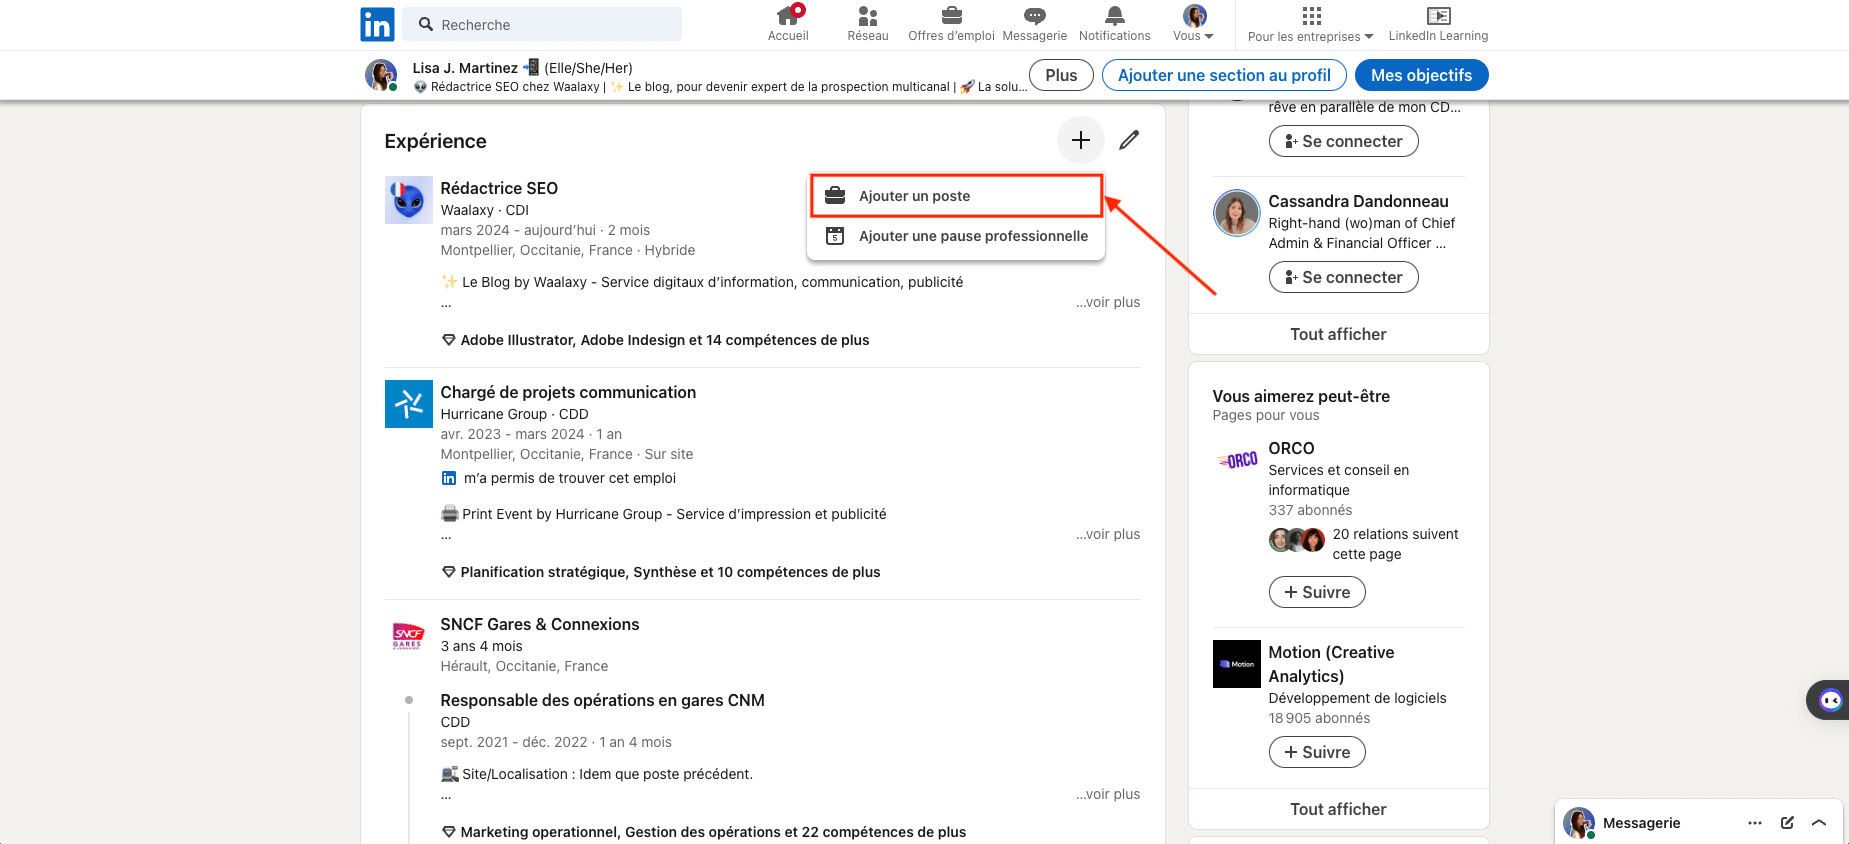
Task: Click the Hurricane Group company logo
Action: point(409,404)
